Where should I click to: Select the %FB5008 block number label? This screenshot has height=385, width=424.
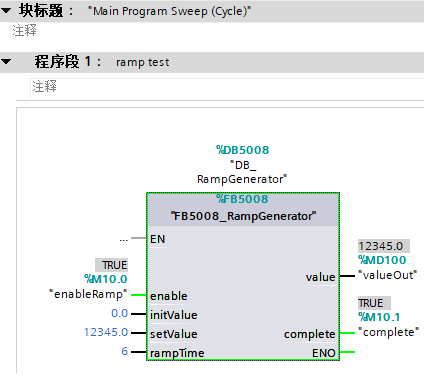click(x=242, y=199)
